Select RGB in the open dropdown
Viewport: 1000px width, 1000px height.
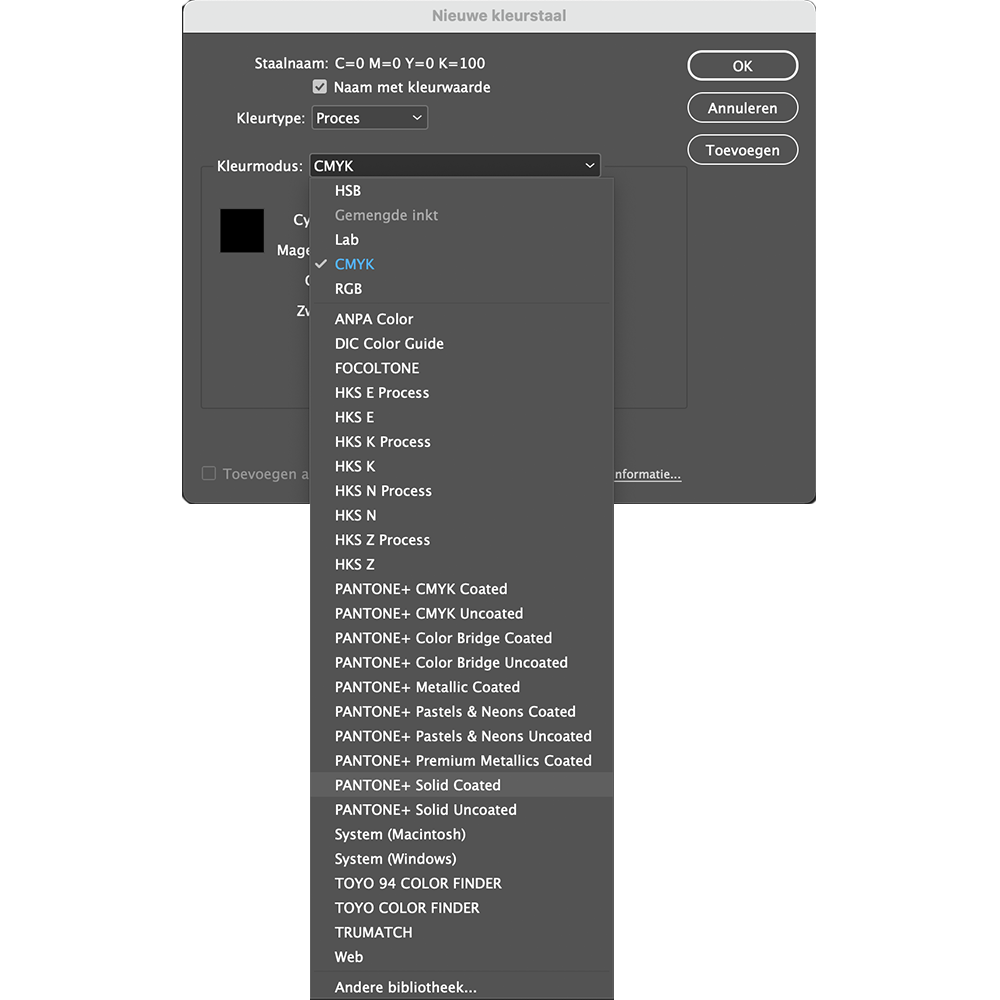tap(348, 288)
